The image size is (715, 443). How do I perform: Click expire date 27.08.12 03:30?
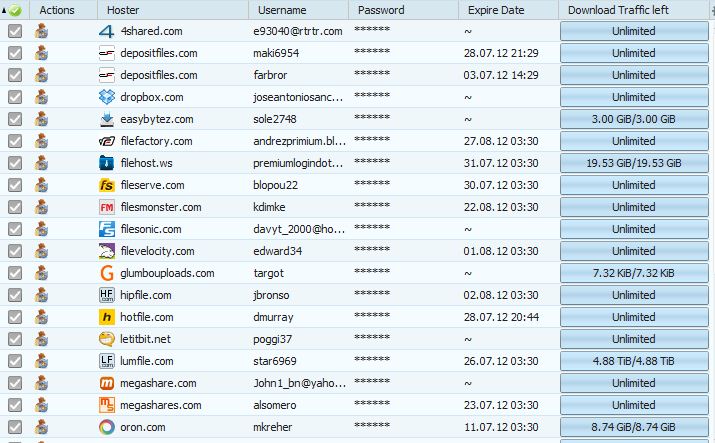(x=501, y=141)
